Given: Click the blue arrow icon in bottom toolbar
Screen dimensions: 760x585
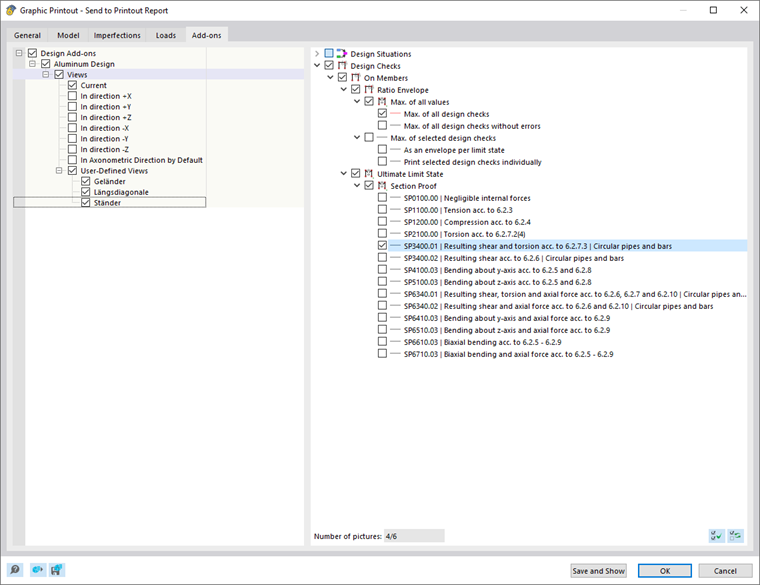Looking at the screenshot, I should [37, 569].
